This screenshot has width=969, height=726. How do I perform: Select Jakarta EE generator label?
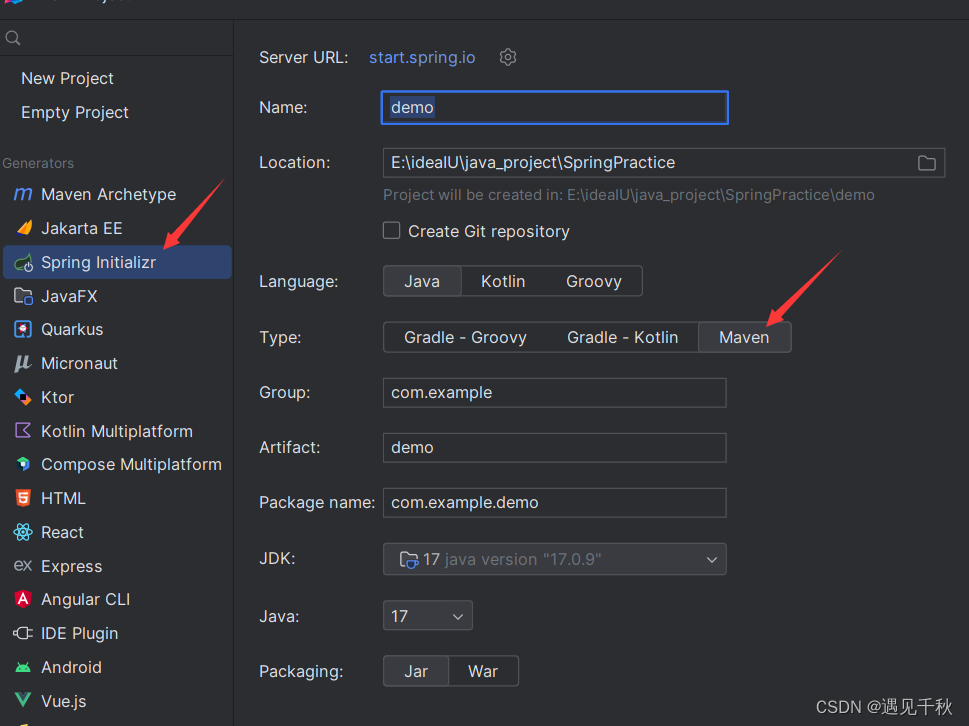point(82,229)
